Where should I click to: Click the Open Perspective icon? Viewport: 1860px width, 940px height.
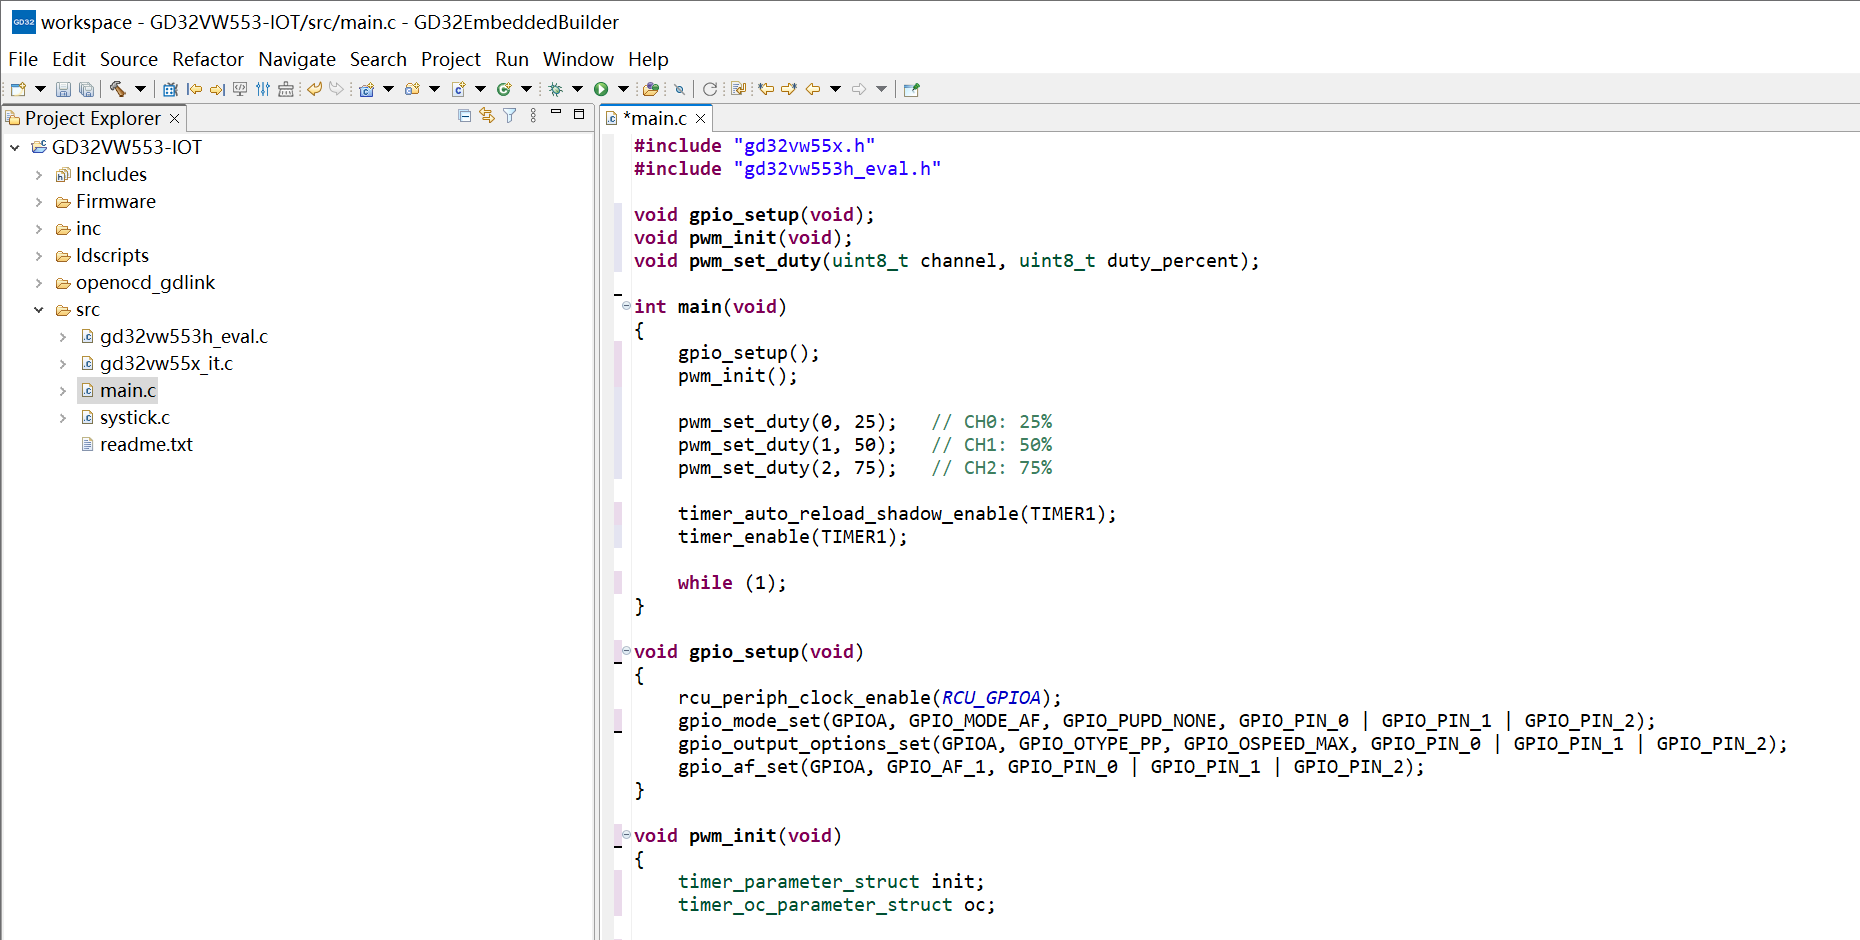pos(911,89)
